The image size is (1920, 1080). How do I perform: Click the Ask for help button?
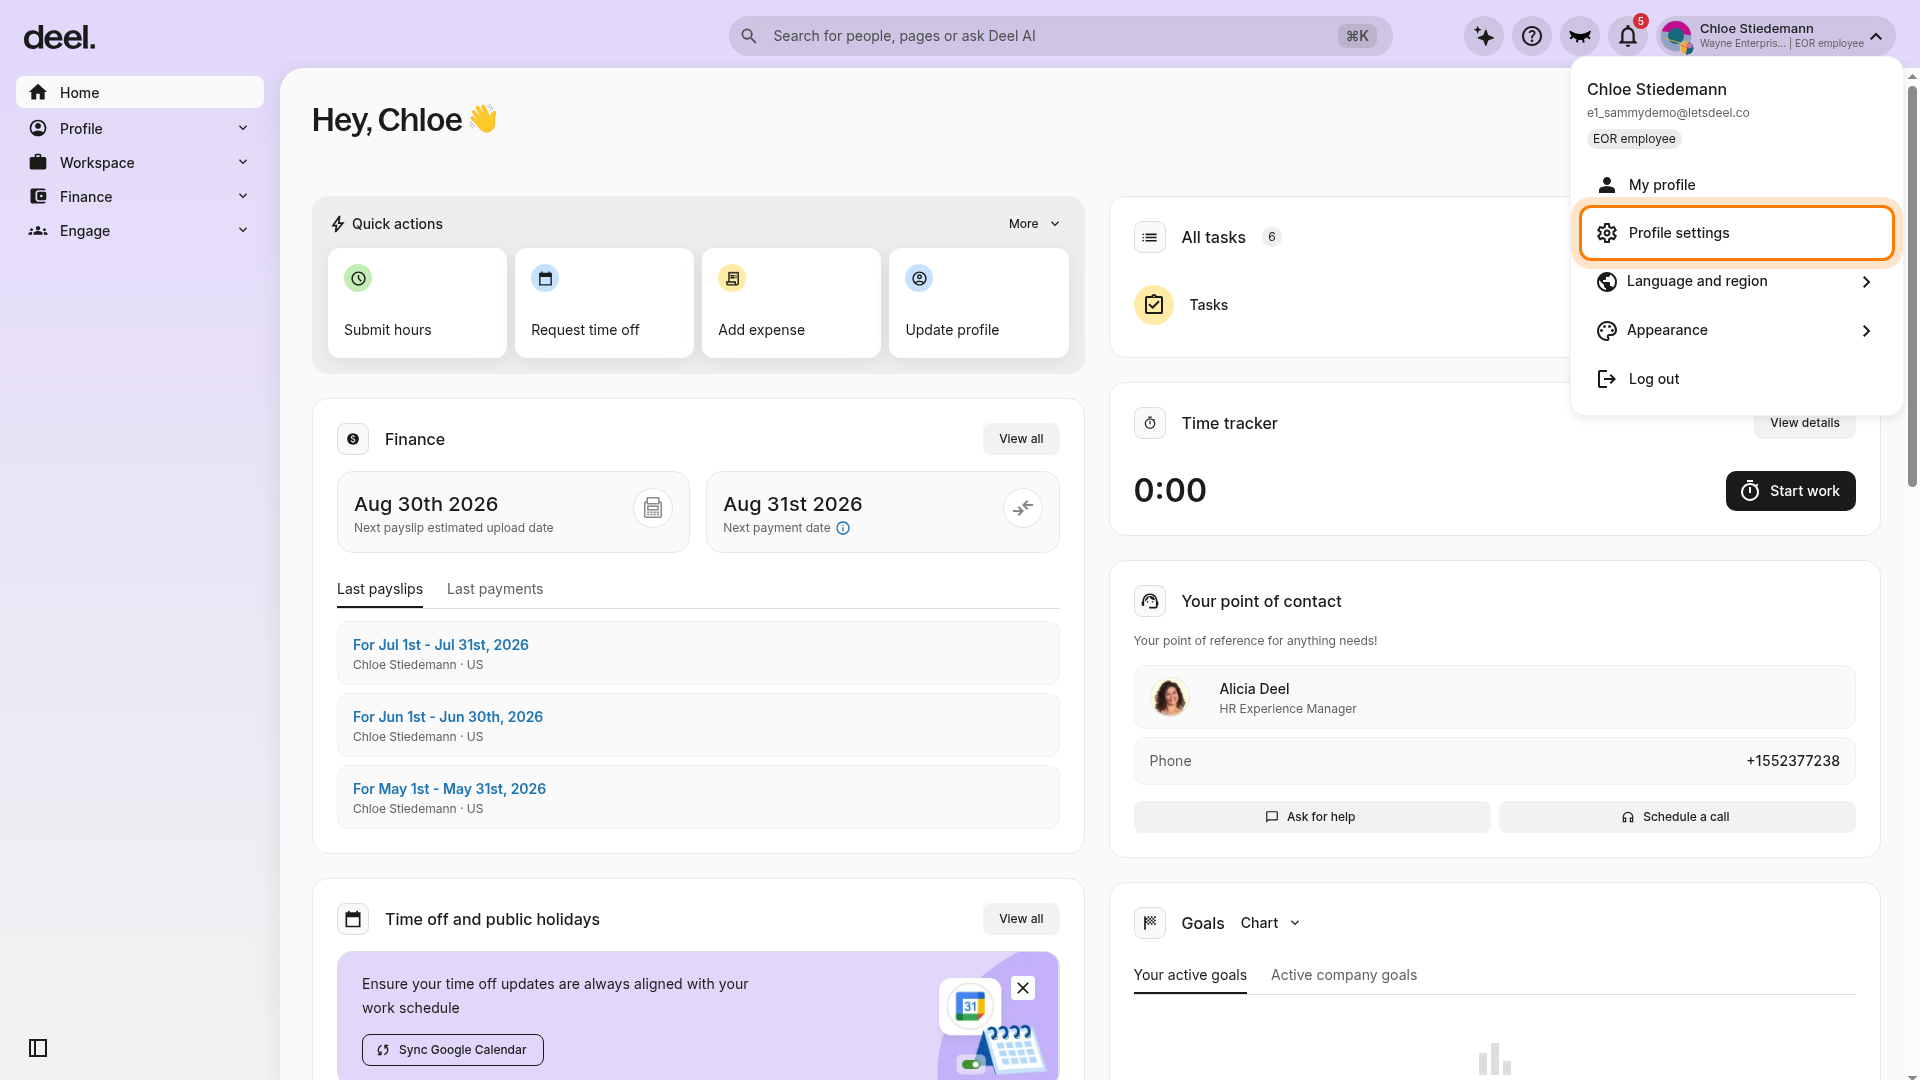click(1312, 817)
